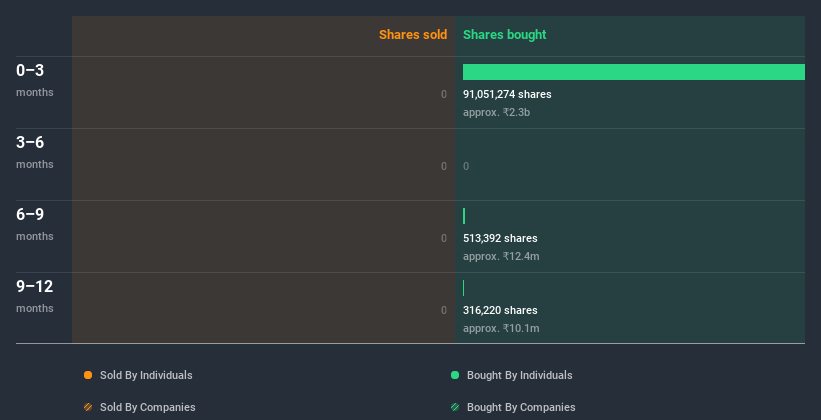Select the Bought By Individuals legend label
Image resolution: width=821 pixels, height=420 pixels.
pos(519,375)
